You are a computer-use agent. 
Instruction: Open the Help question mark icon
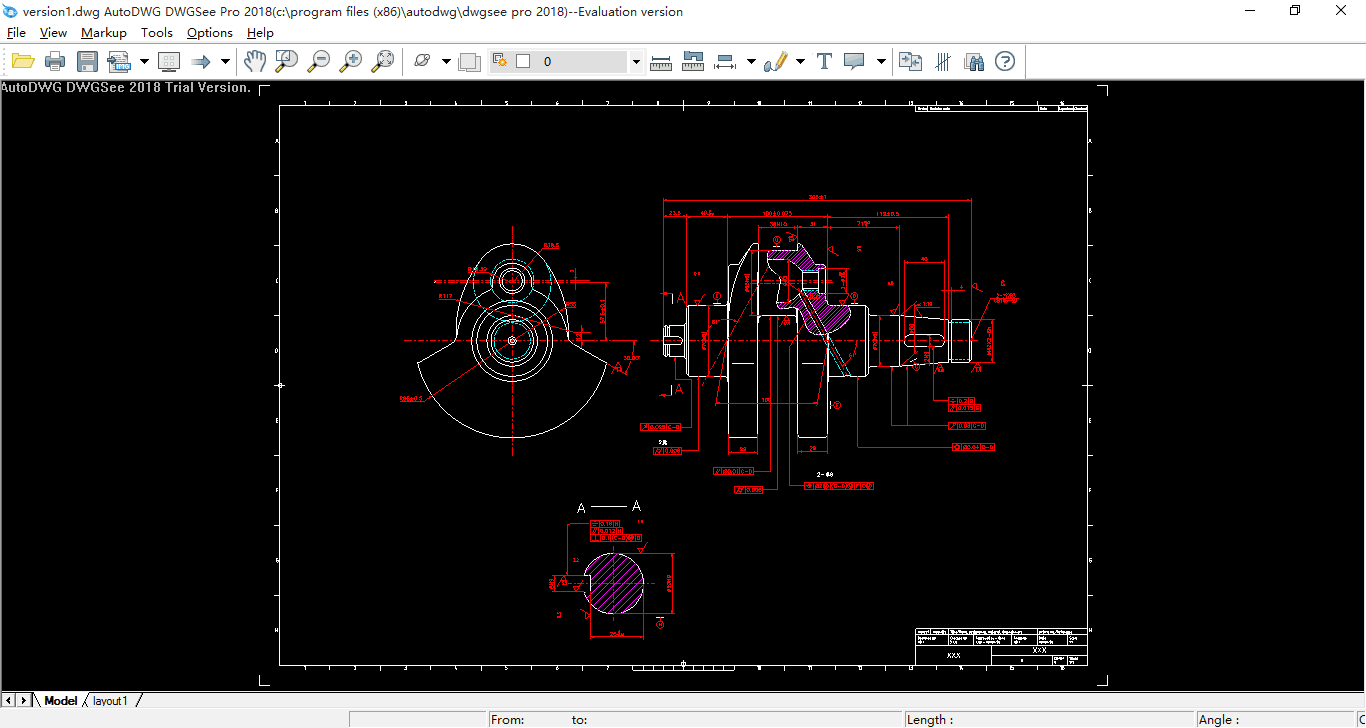pos(1005,61)
